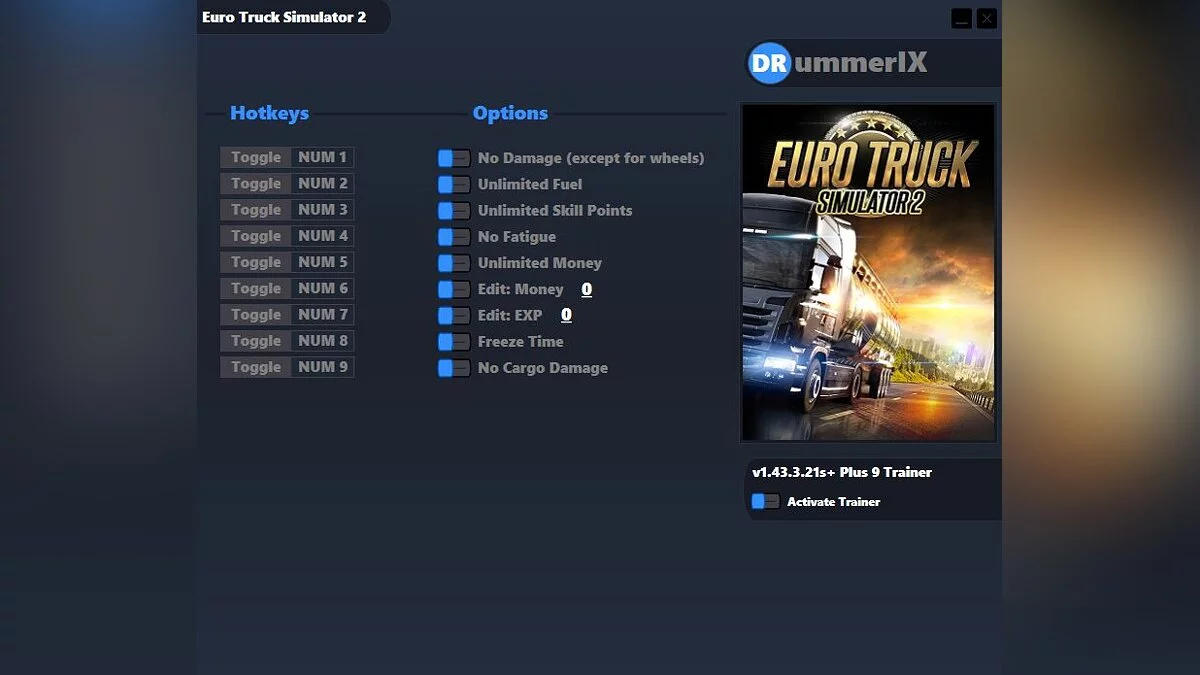Select the Euro Truck Simulator 2 title tab

click(283, 17)
